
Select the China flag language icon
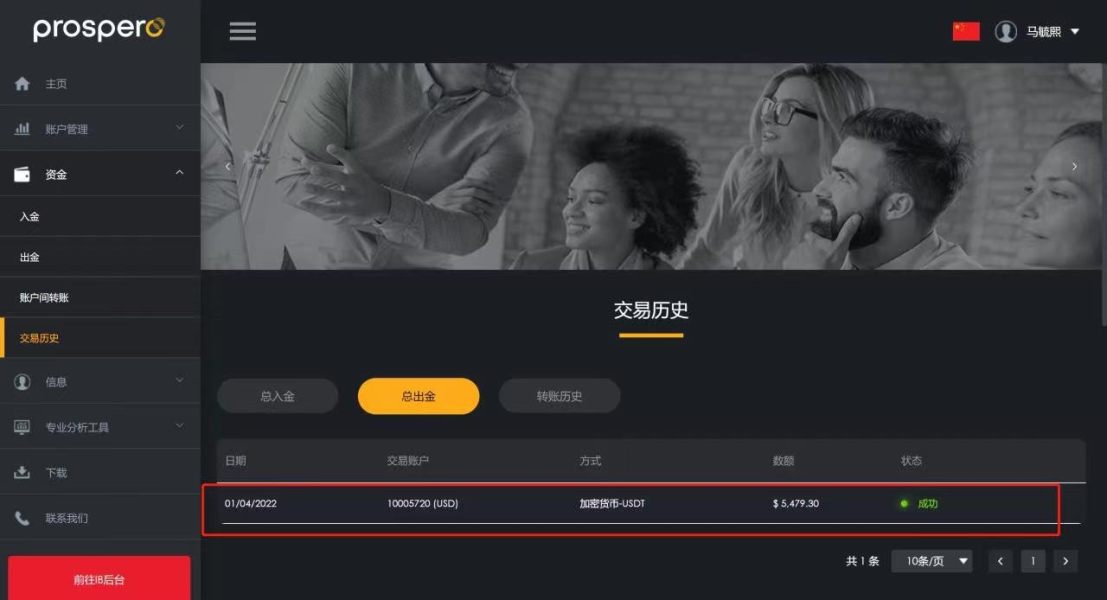966,31
